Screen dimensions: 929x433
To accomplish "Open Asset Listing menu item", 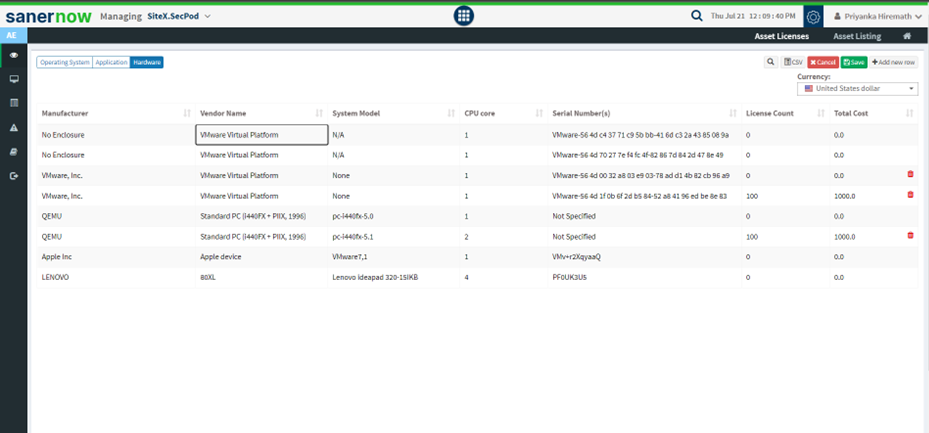I will [x=857, y=36].
